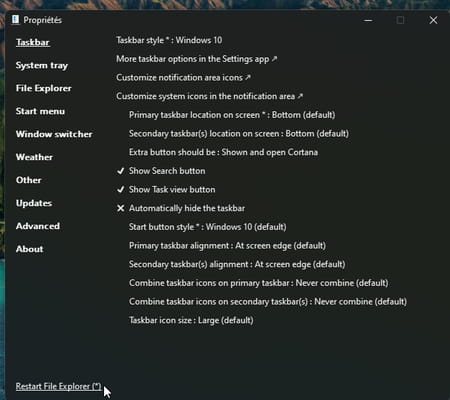Toggle the Show Search button checkmark

(x=120, y=171)
